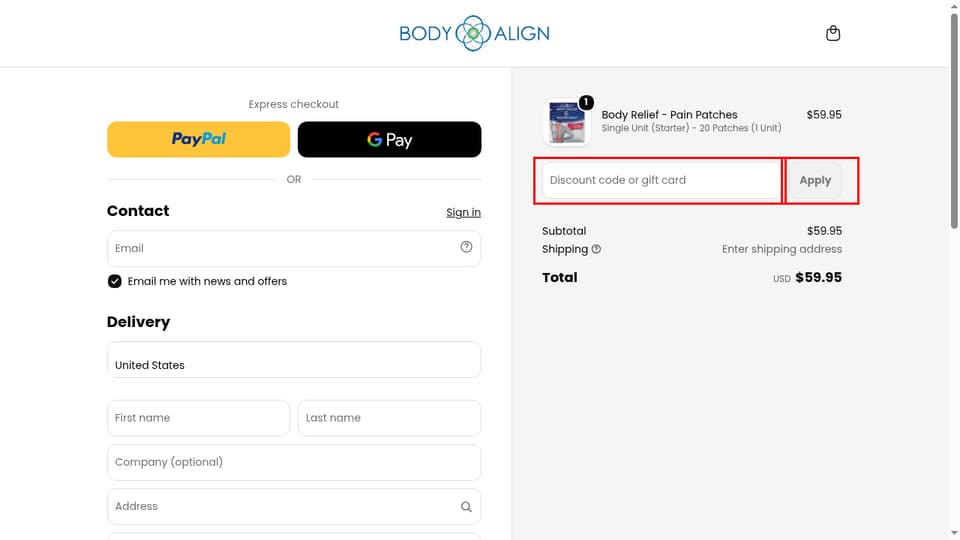
Task: Click the total amount $59.95 bold text
Action: coord(819,277)
